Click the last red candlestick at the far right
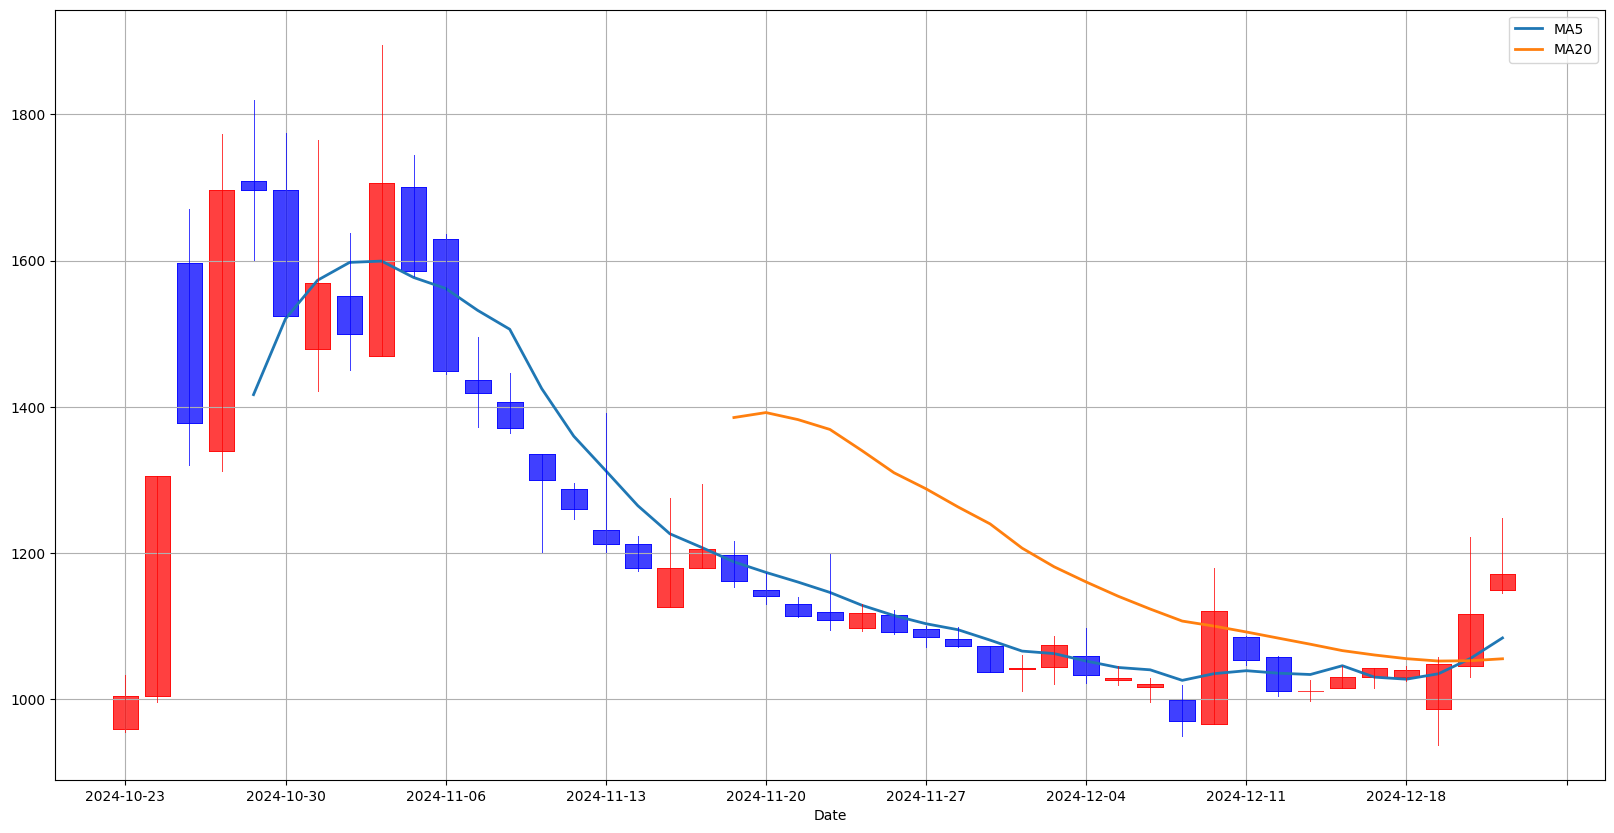This screenshot has height=833, width=1614. (x=1502, y=582)
